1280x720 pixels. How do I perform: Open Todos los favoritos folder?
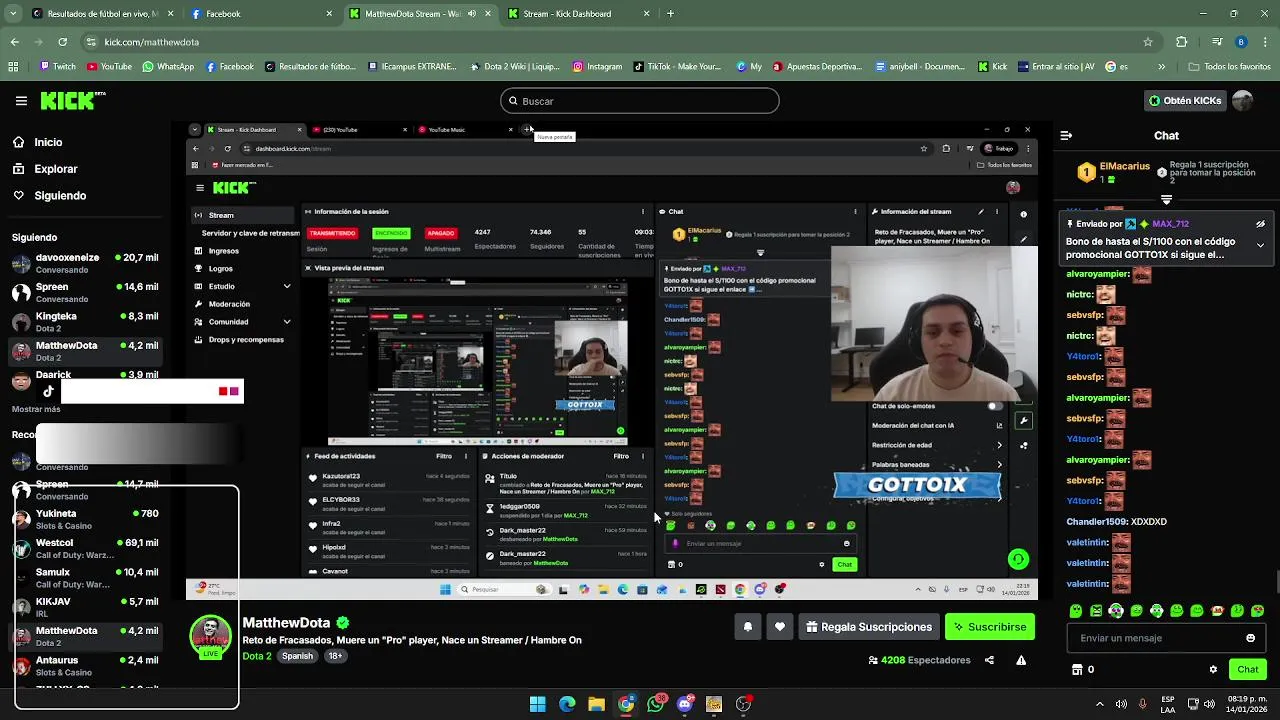tap(1230, 67)
